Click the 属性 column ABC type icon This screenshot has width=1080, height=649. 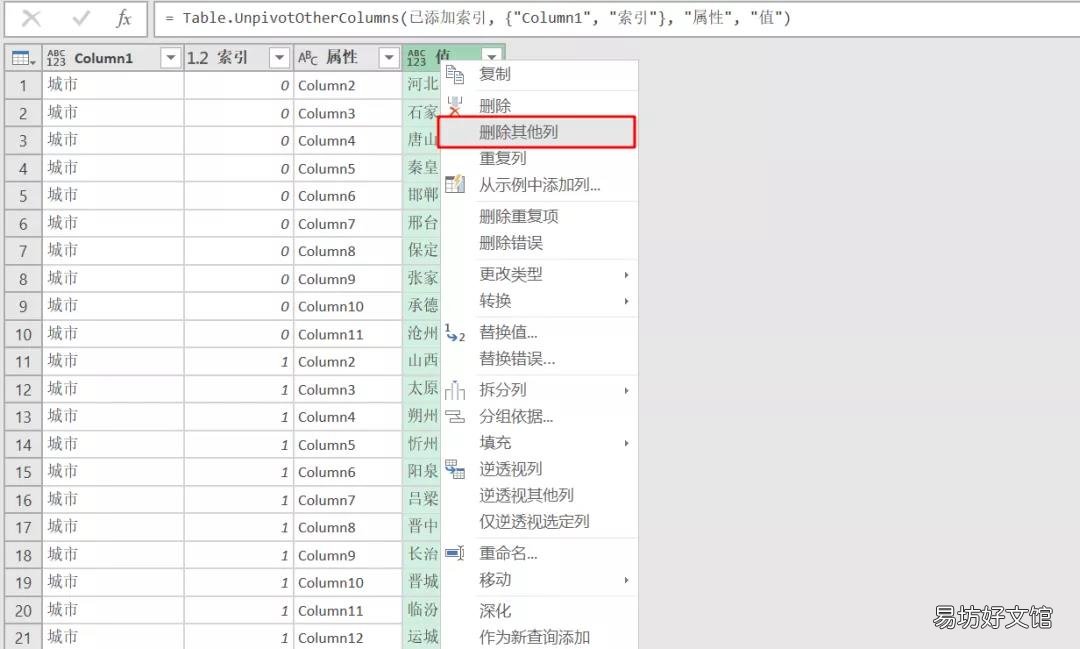click(x=308, y=58)
